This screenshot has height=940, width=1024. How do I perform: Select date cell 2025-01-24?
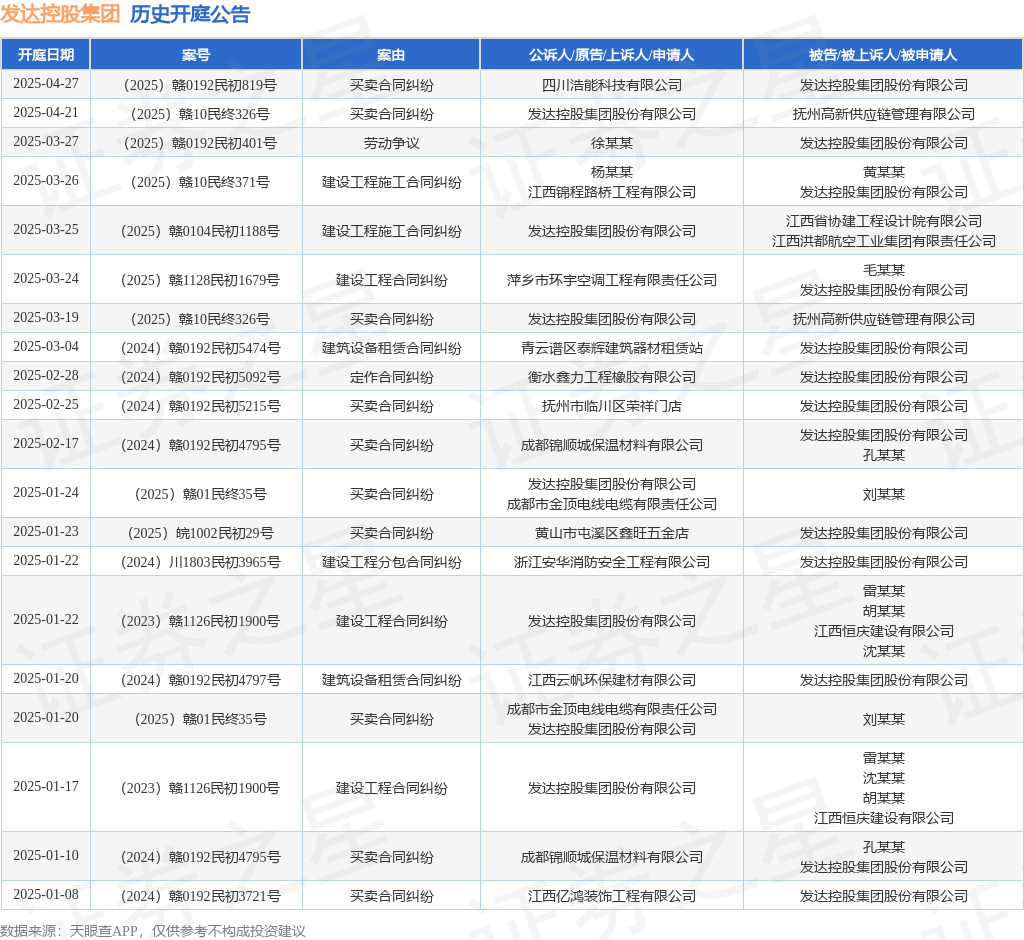coord(46,493)
